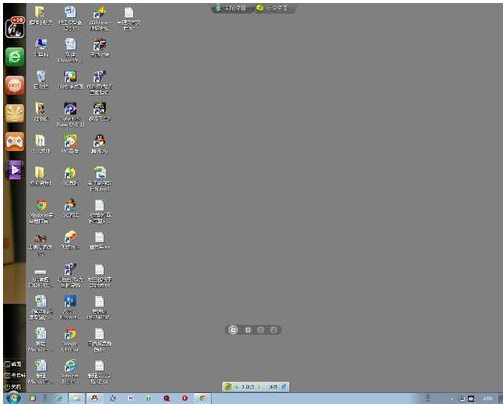Click the taskbar clock
This screenshot has width=503, height=404.
click(x=488, y=399)
